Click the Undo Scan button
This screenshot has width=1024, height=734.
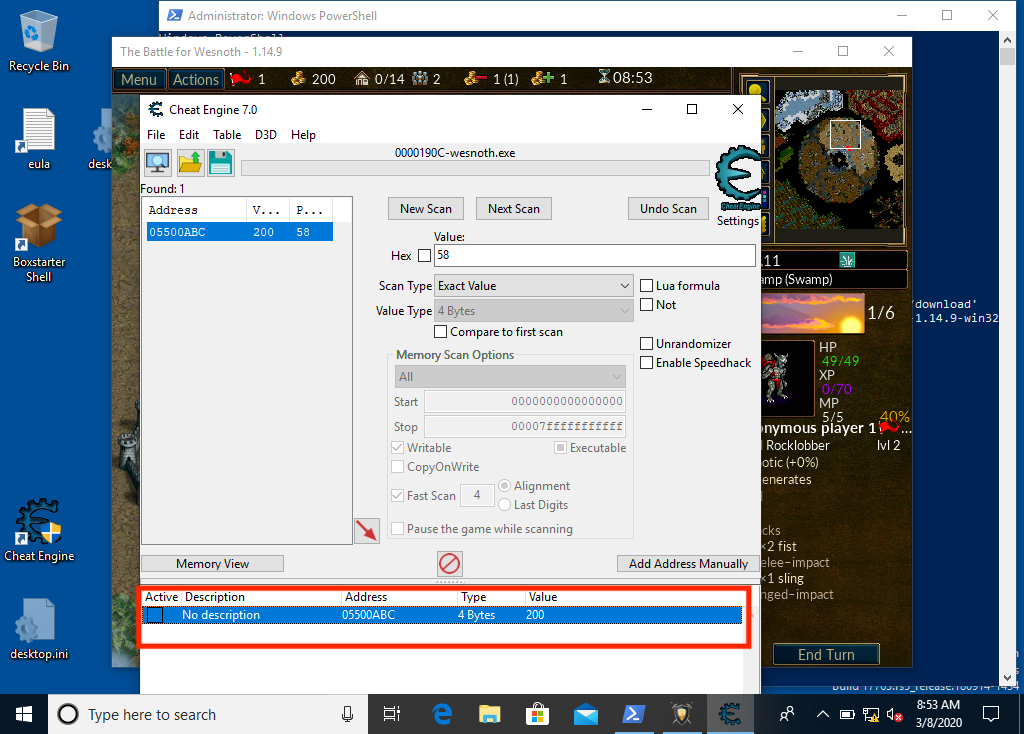668,209
